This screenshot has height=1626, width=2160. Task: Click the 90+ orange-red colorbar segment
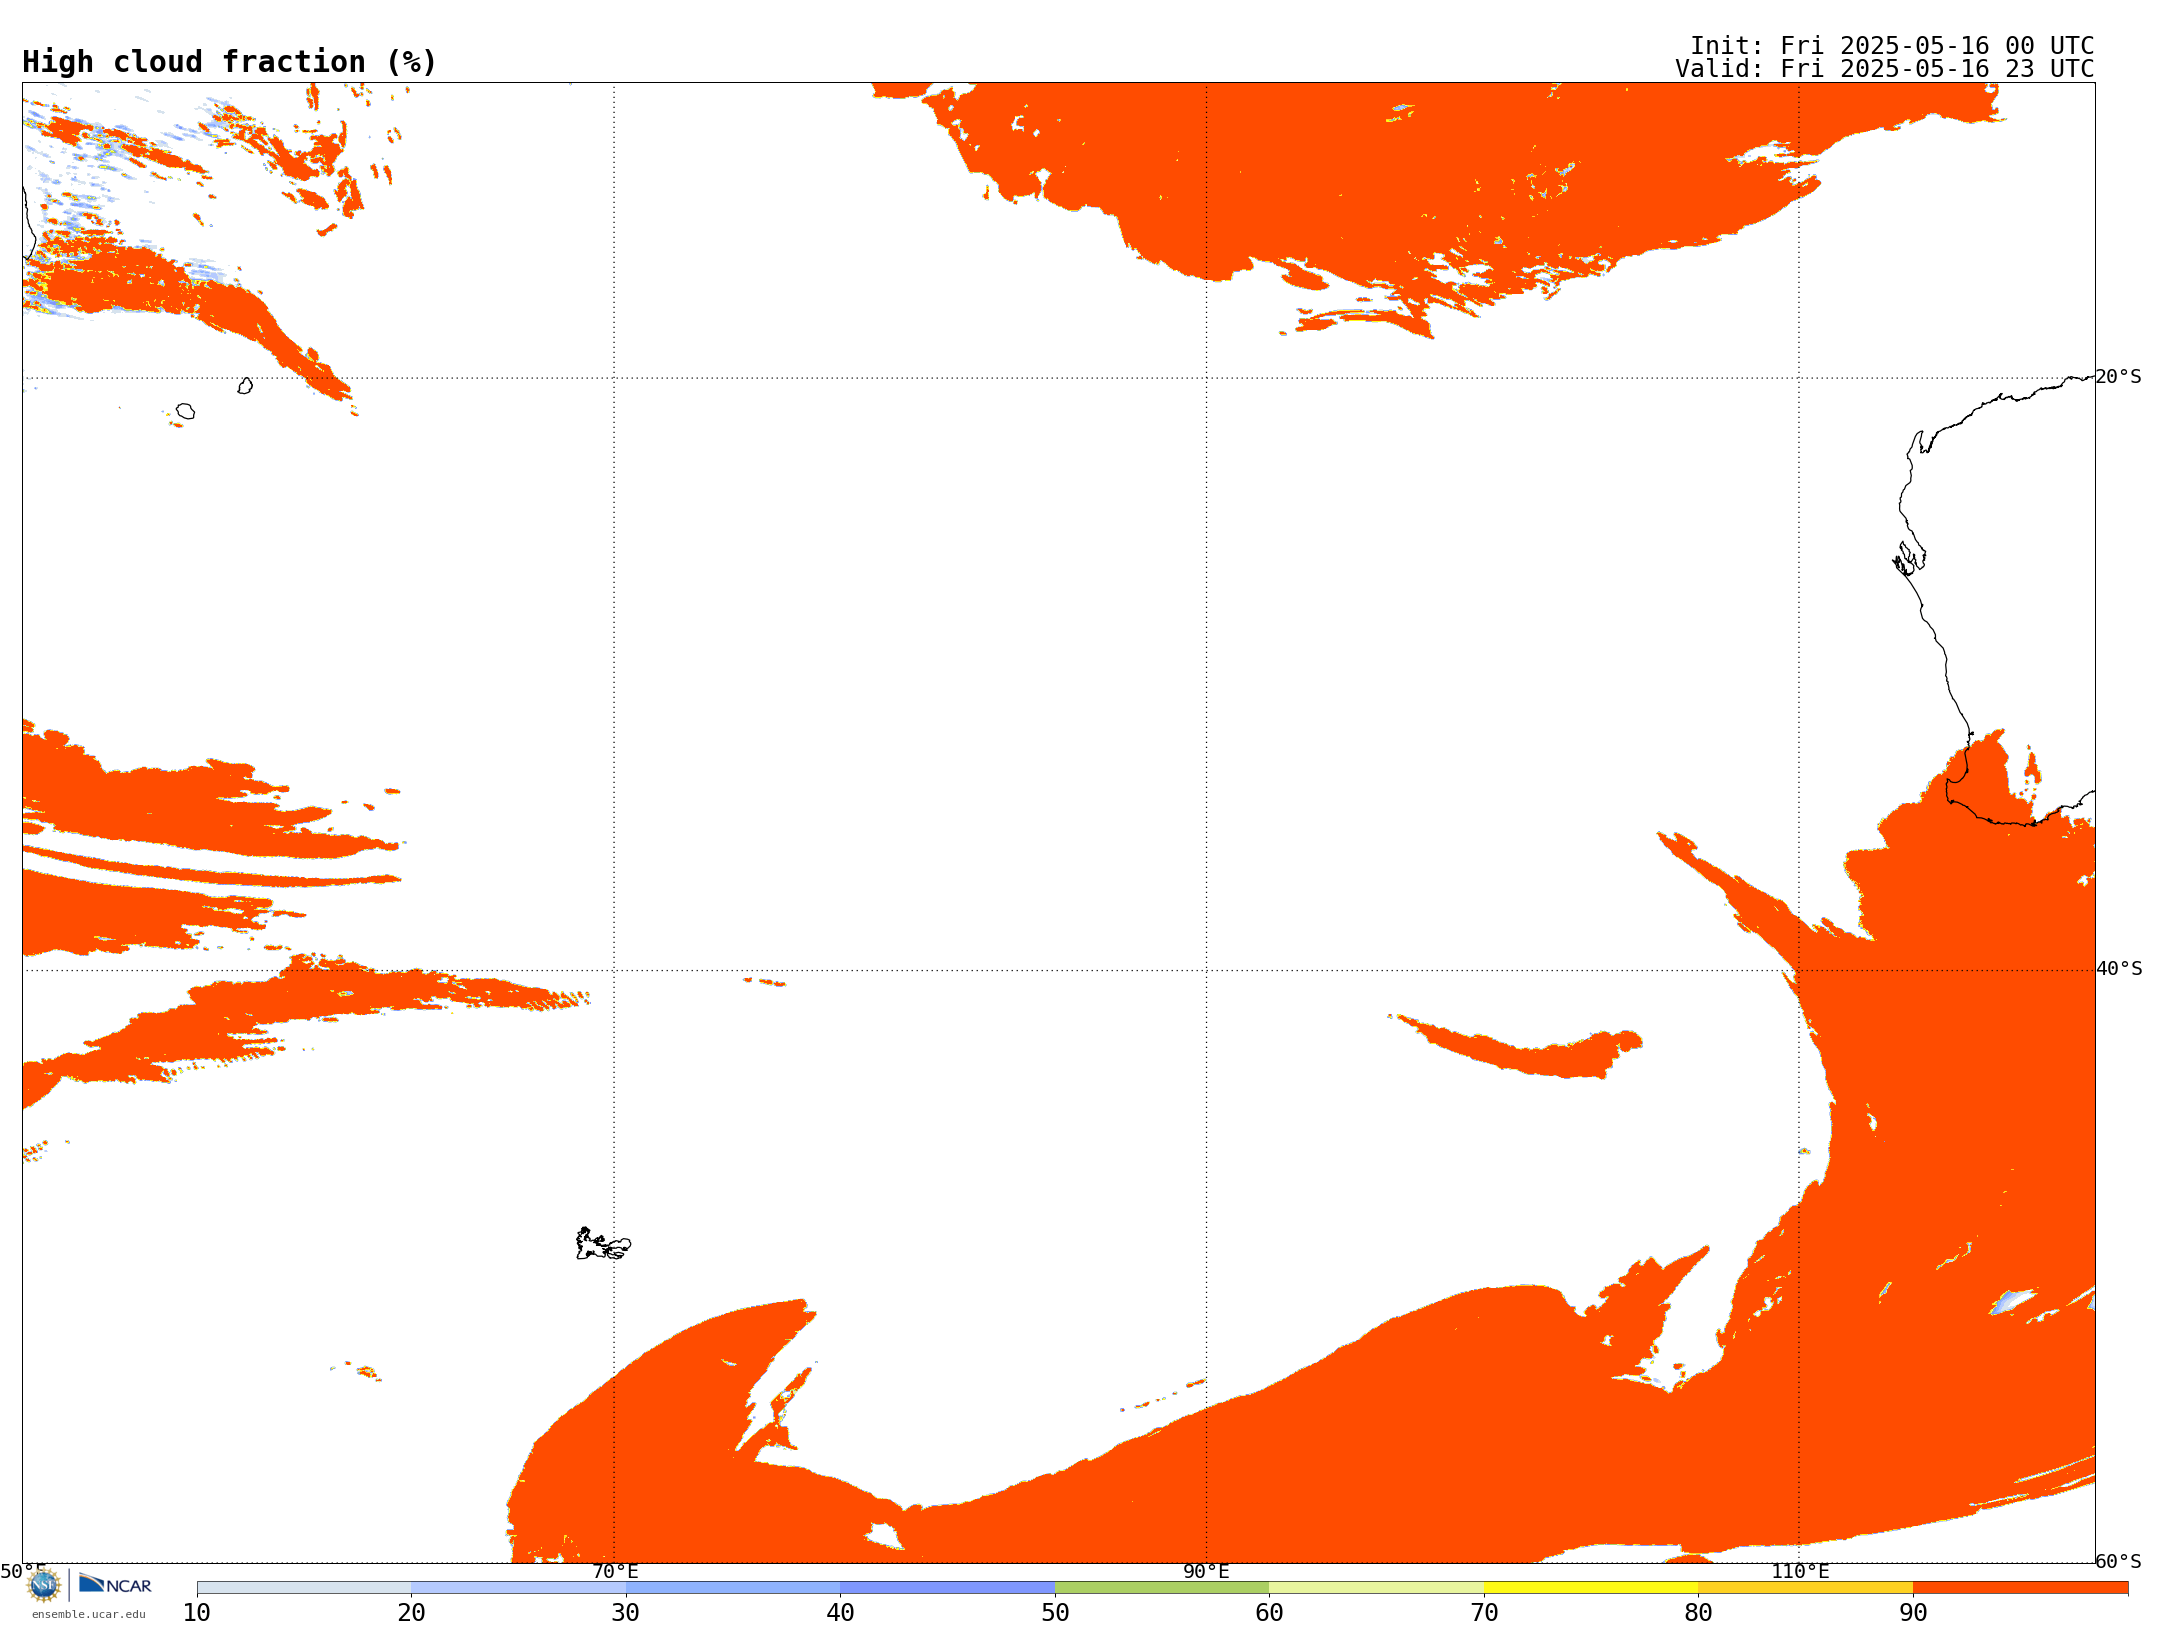2020,1588
